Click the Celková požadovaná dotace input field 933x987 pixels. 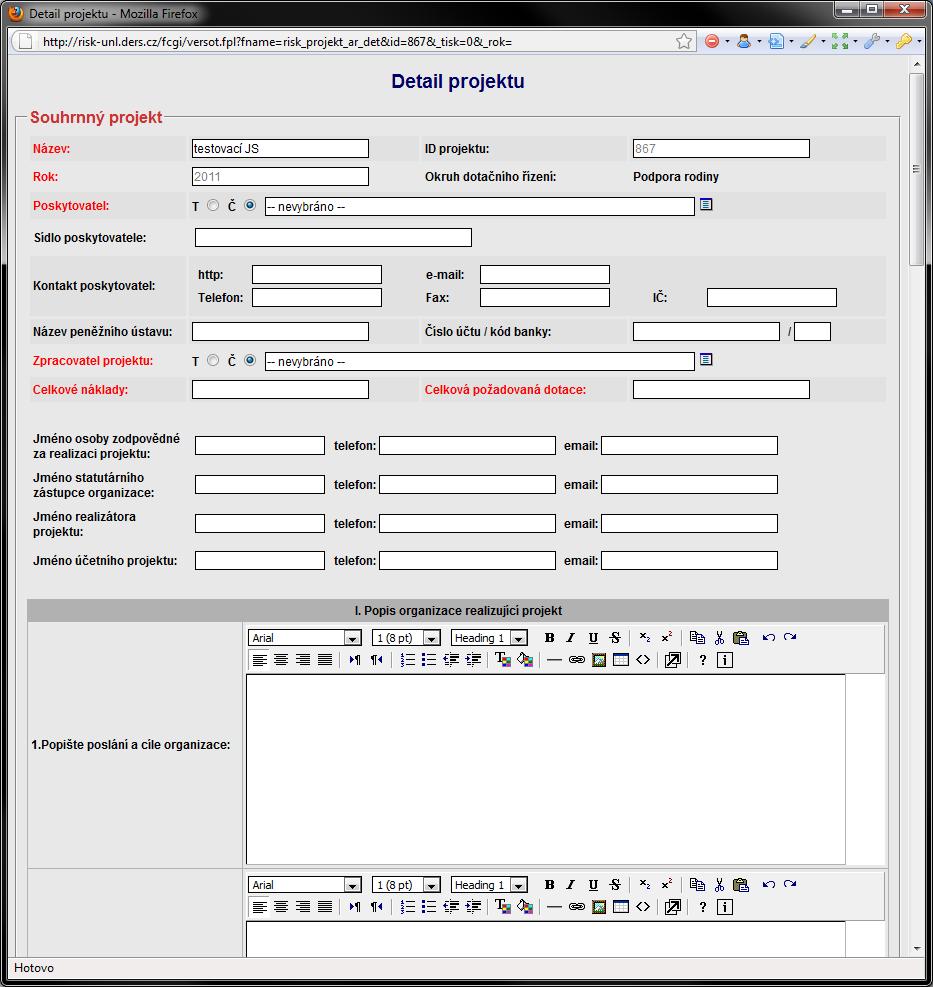click(x=721, y=390)
